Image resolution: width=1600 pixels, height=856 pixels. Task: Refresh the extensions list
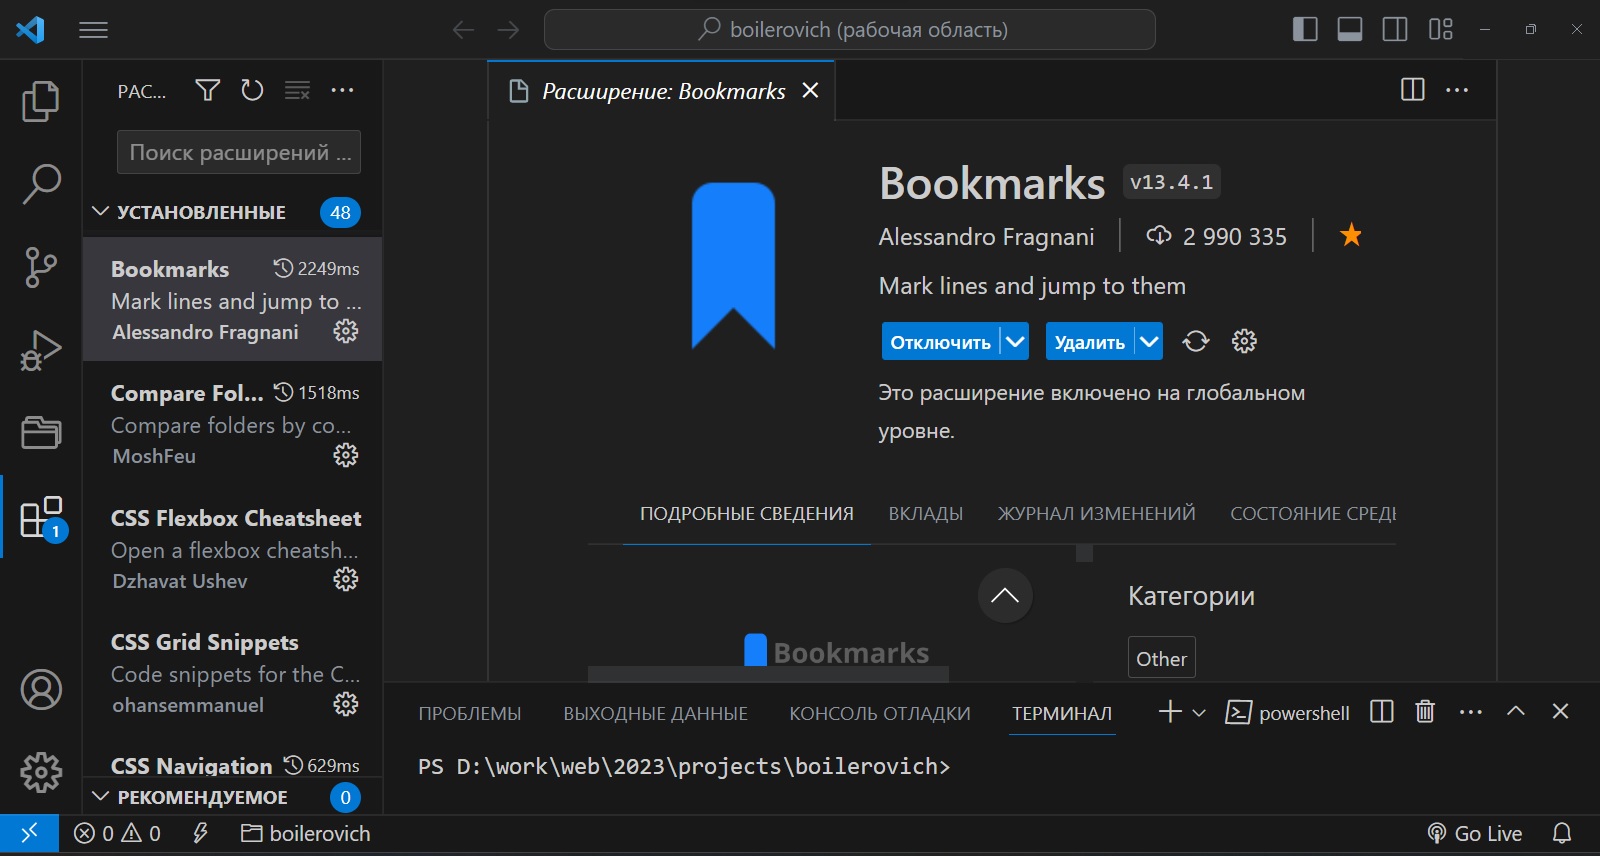[x=252, y=91]
